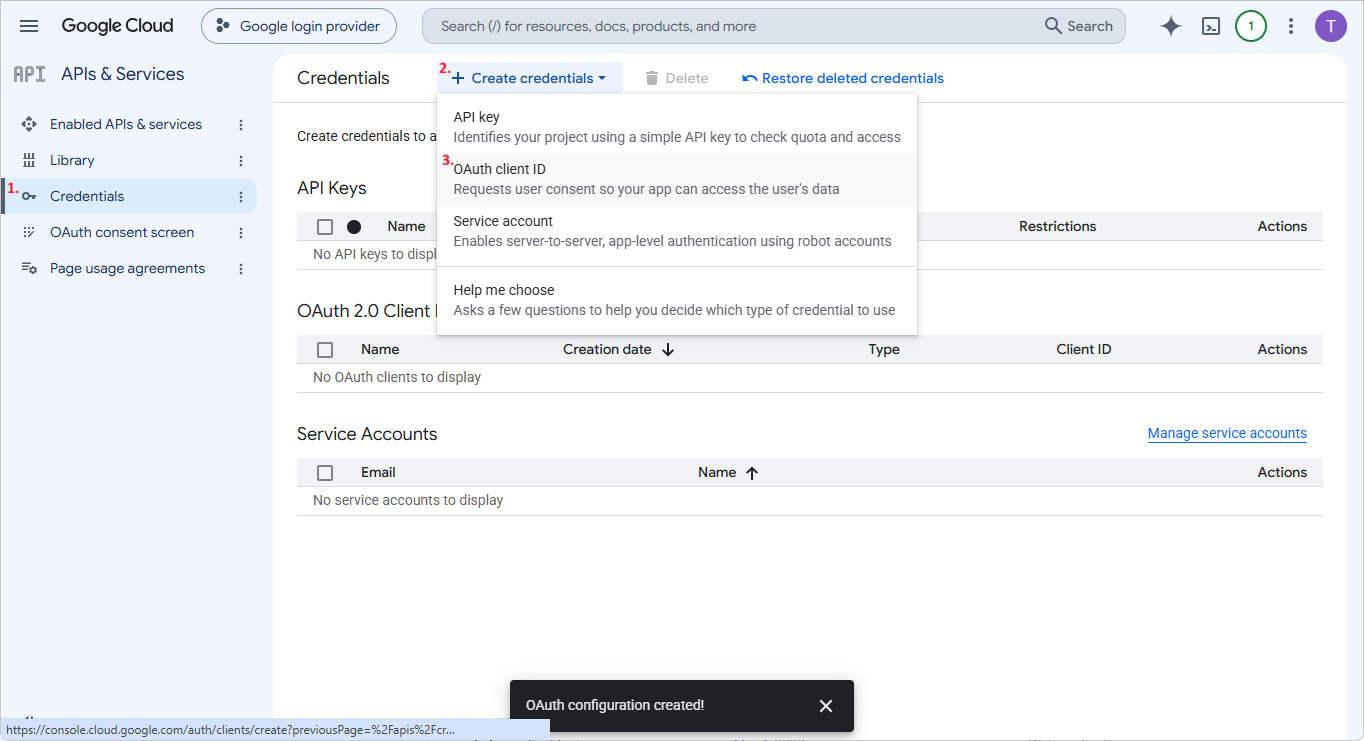Open the hamburger navigation menu
Image resolution: width=1364 pixels, height=741 pixels.
pyautogui.click(x=29, y=26)
